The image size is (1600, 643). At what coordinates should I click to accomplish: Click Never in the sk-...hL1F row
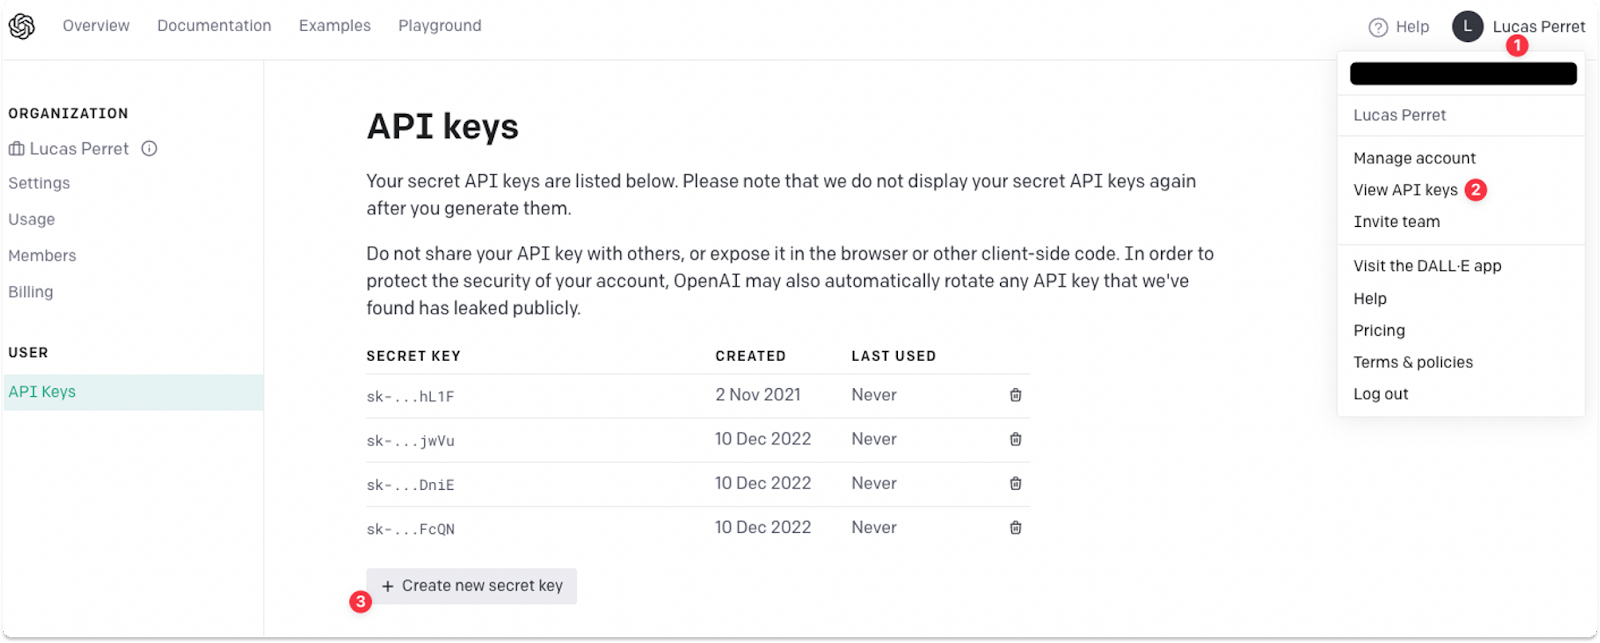pyautogui.click(x=874, y=395)
